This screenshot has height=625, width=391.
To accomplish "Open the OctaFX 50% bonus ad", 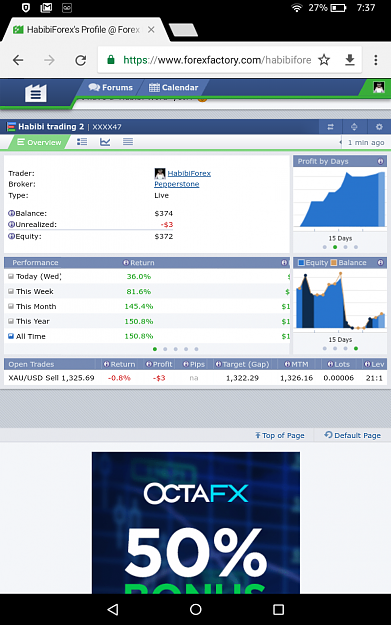I will pos(196,523).
